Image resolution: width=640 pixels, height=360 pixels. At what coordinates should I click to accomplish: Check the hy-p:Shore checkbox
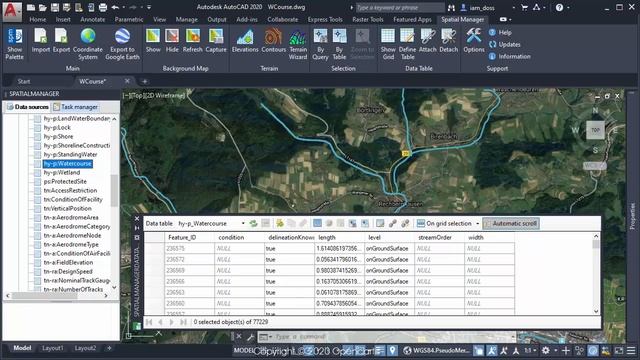(38, 137)
